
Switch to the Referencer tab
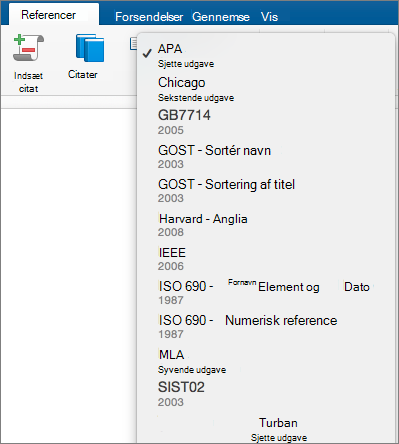48,15
